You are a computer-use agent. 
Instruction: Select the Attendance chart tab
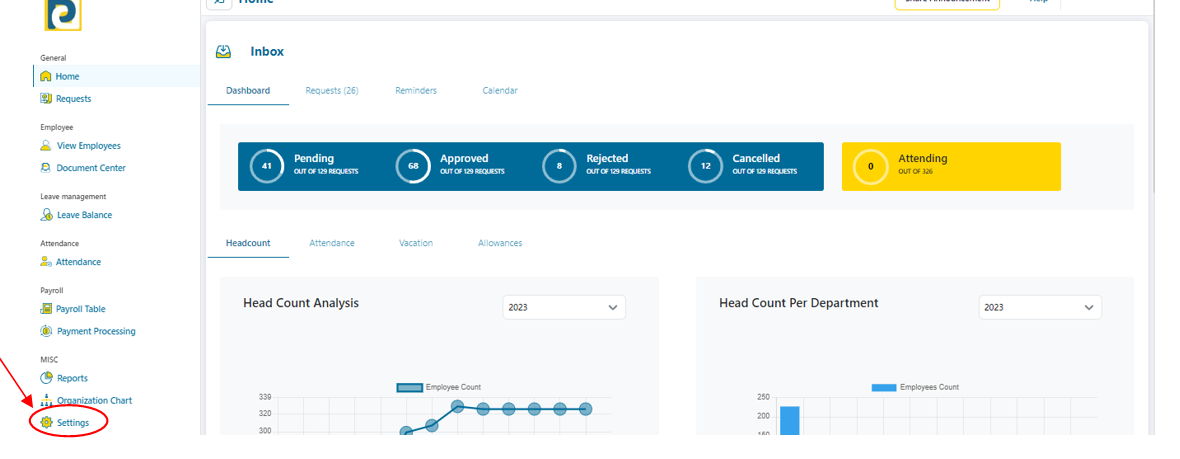332,243
